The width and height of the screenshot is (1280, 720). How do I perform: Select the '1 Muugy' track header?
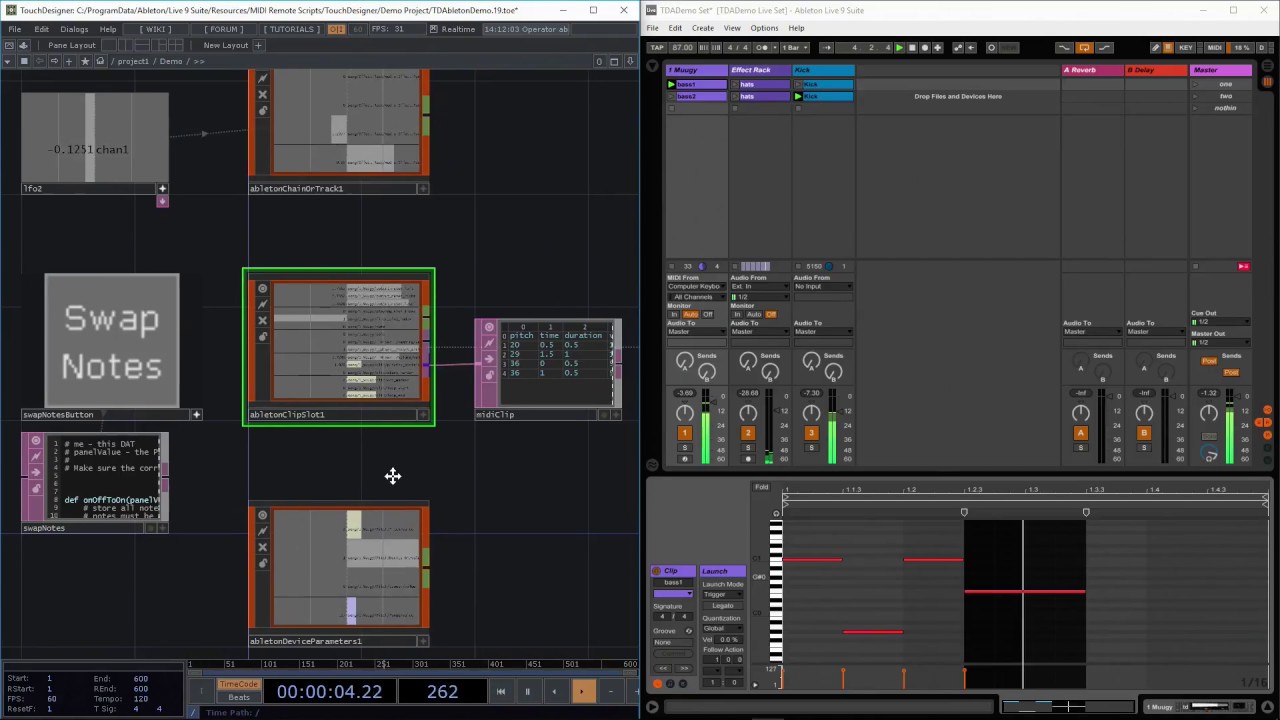point(696,70)
